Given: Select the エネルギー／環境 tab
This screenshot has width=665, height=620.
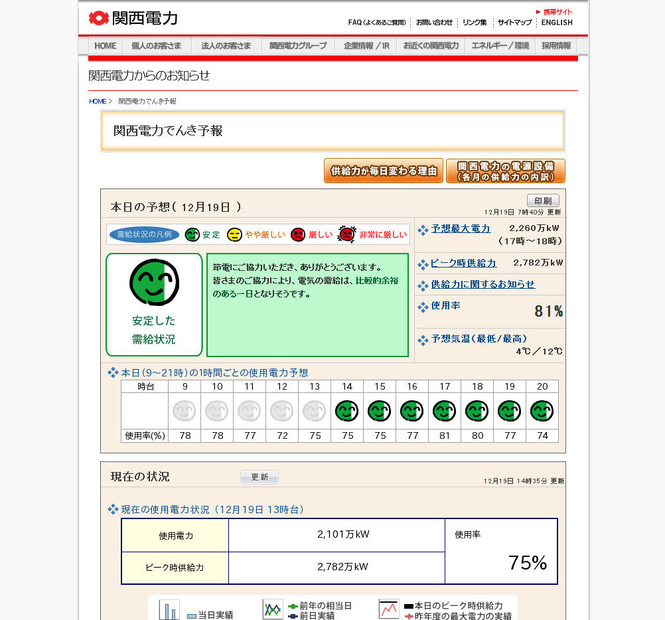Looking at the screenshot, I should [x=500, y=46].
